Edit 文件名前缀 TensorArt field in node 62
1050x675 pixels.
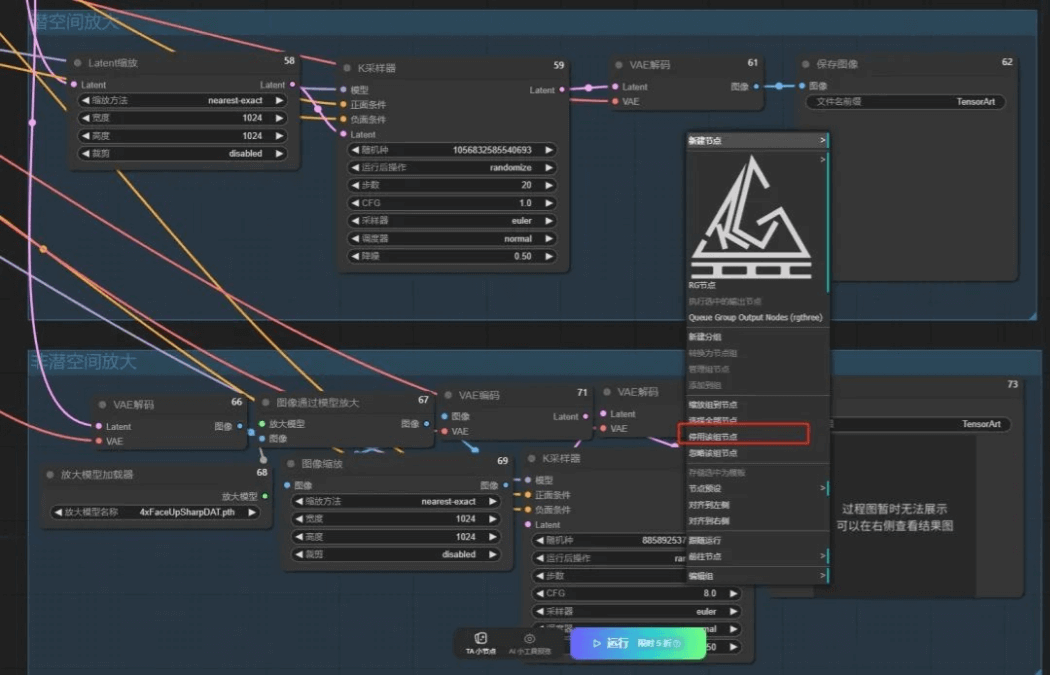pyautogui.click(x=905, y=102)
